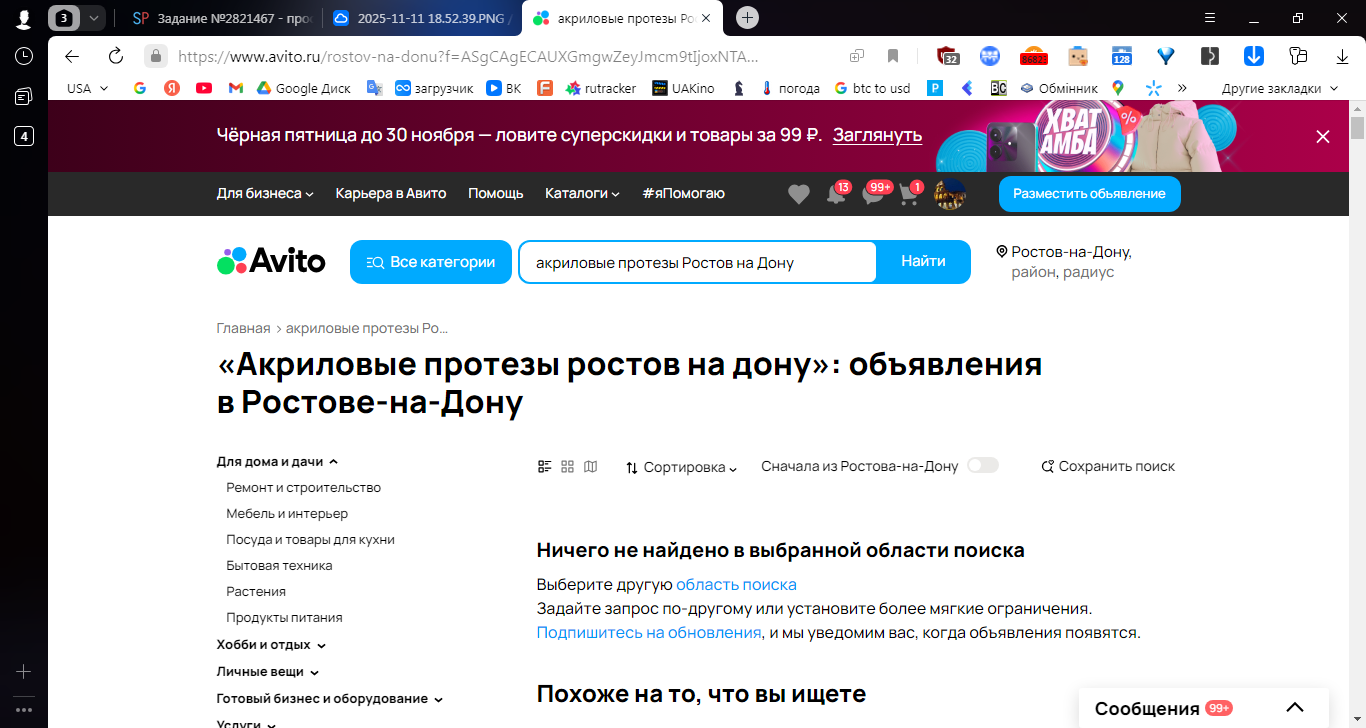This screenshot has height=728, width=1366.
Task: Focus the Avito search input field
Action: coord(697,262)
